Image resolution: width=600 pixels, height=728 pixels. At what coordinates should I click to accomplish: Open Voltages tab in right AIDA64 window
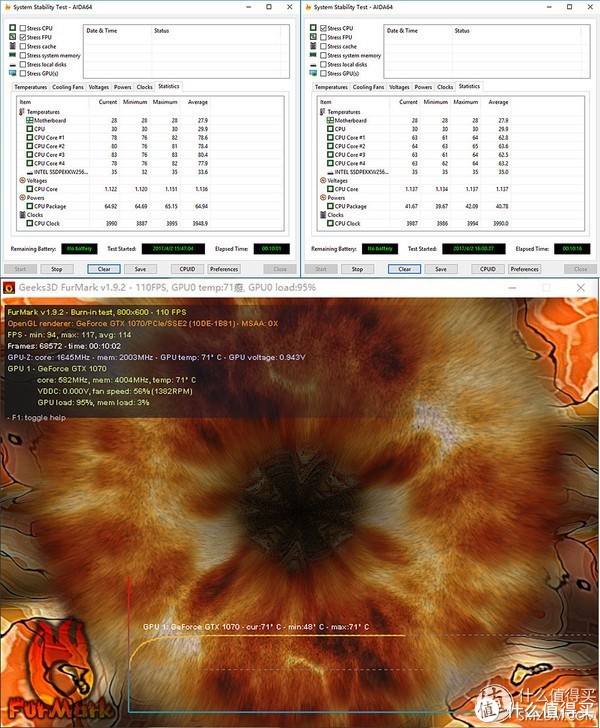[x=399, y=87]
